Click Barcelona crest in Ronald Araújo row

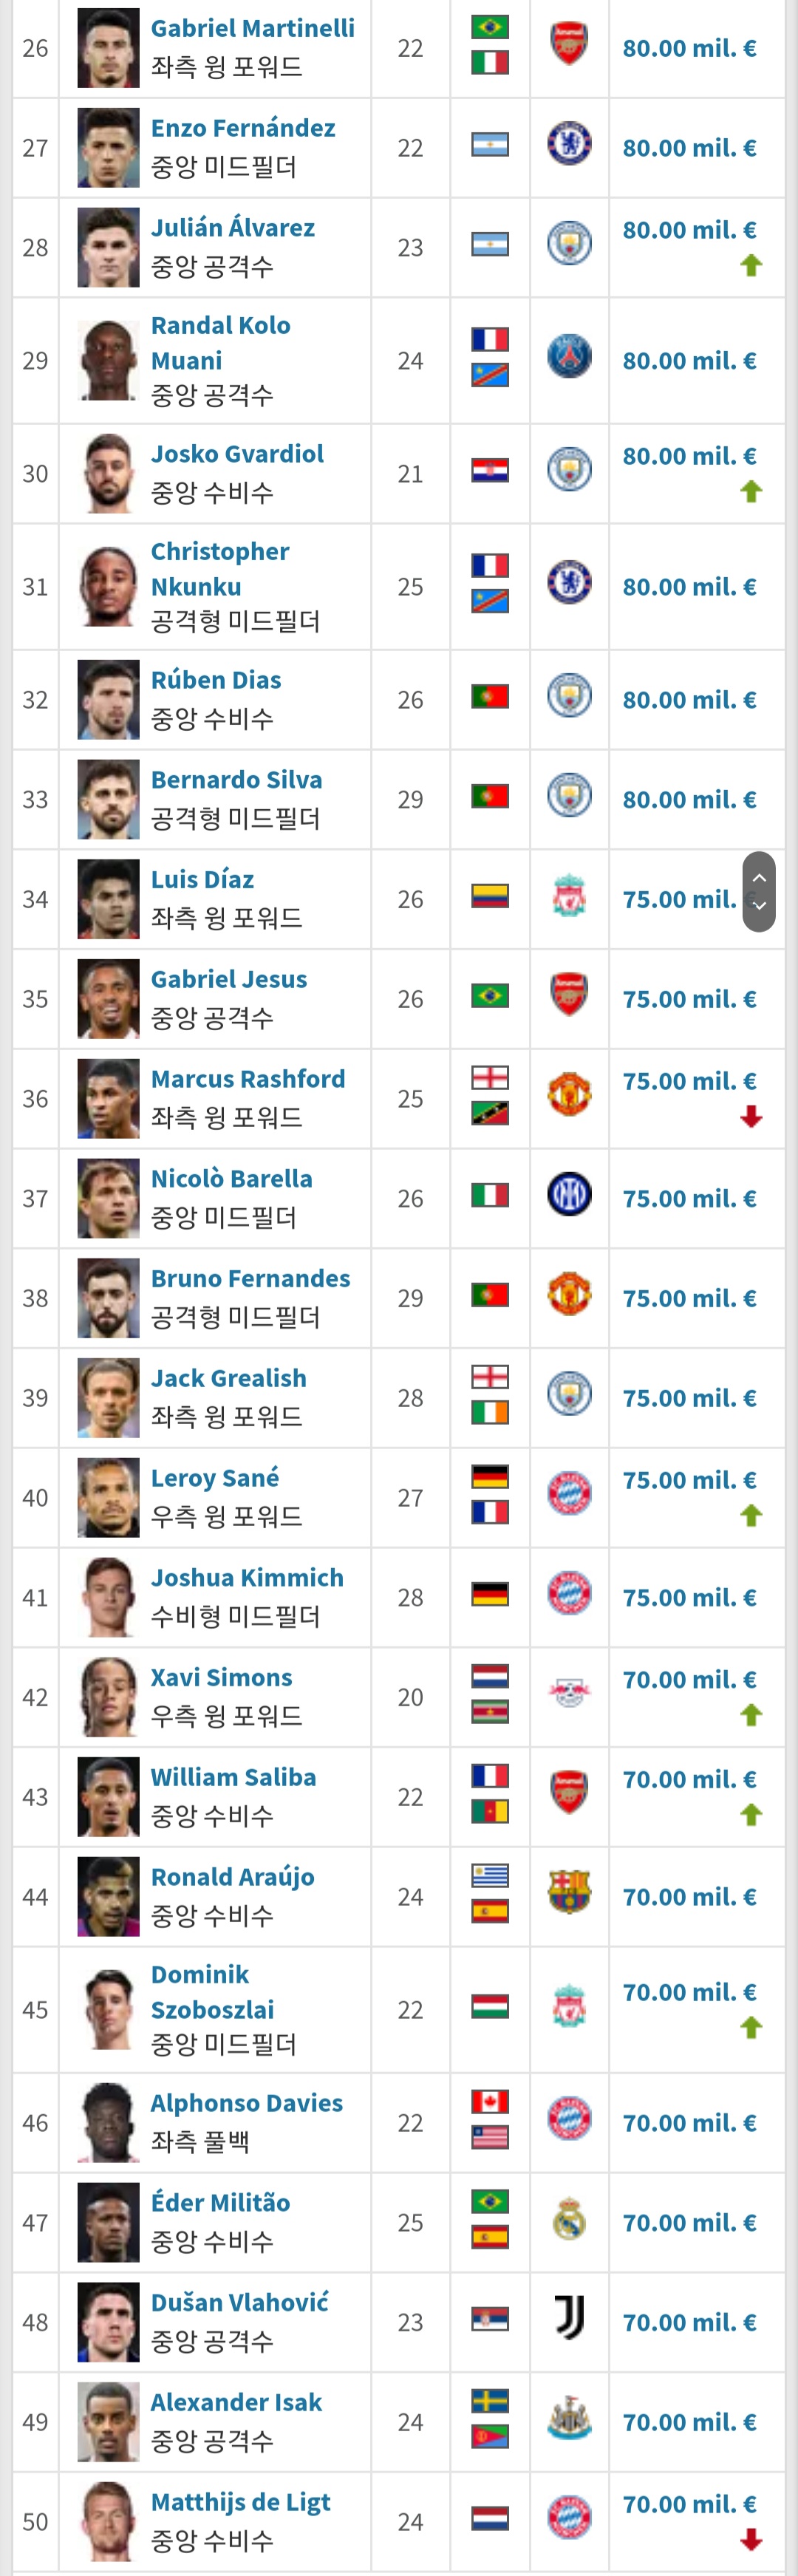point(569,1893)
